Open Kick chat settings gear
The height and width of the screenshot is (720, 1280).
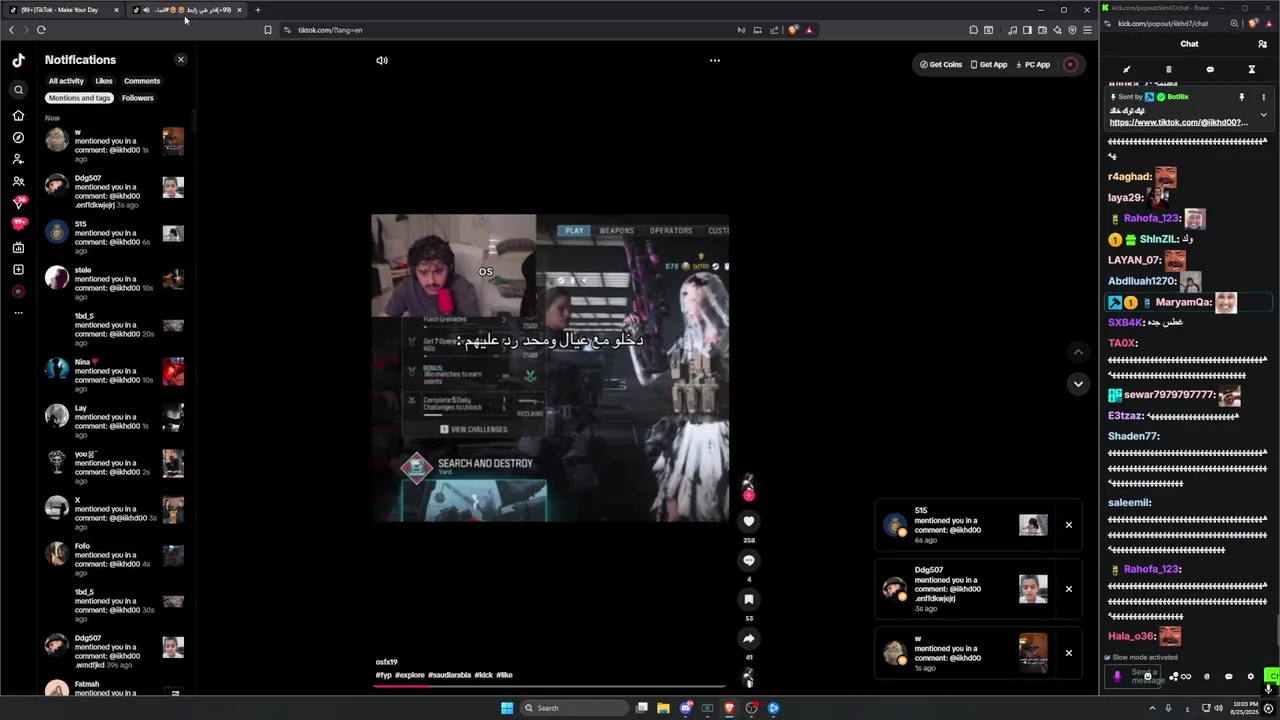[1250, 677]
